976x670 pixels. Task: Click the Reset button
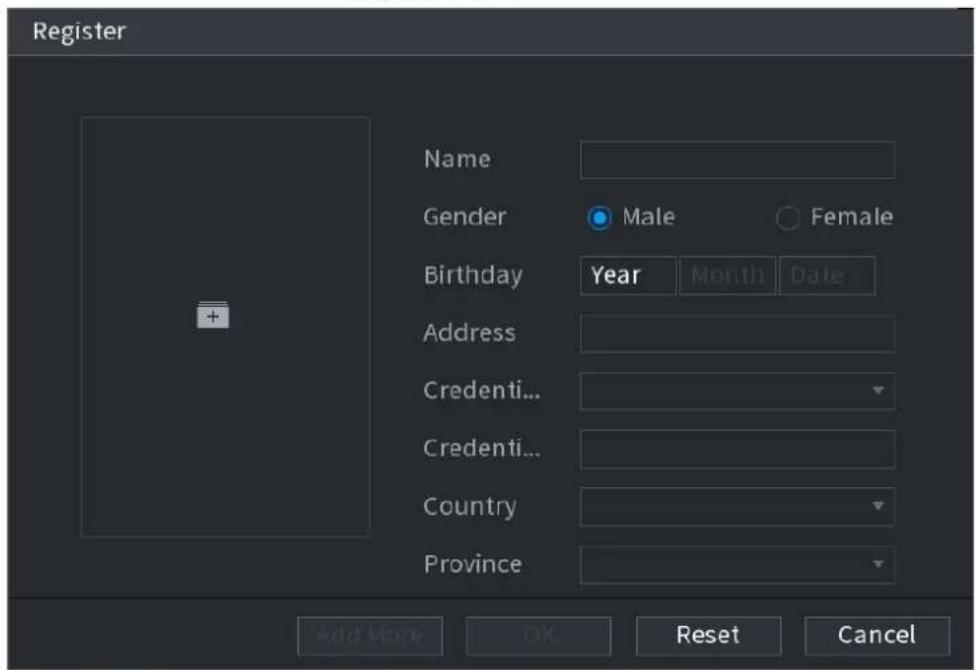click(x=708, y=636)
